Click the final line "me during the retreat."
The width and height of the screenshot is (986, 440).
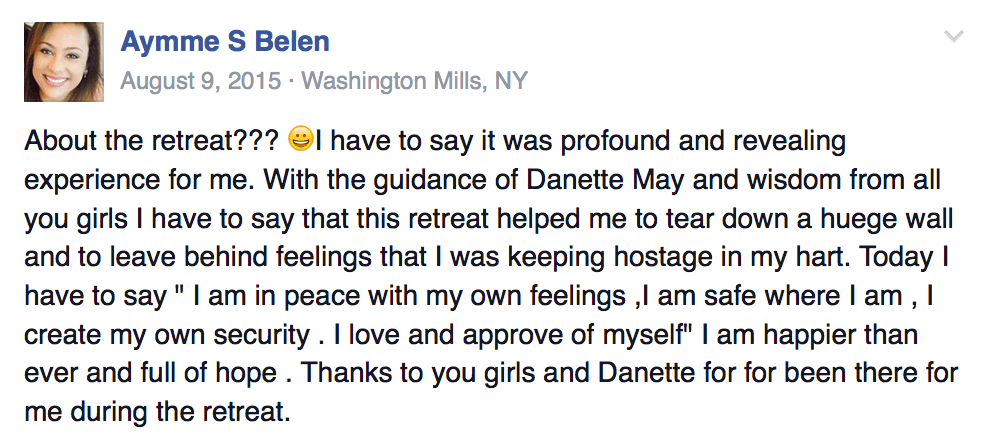point(159,412)
